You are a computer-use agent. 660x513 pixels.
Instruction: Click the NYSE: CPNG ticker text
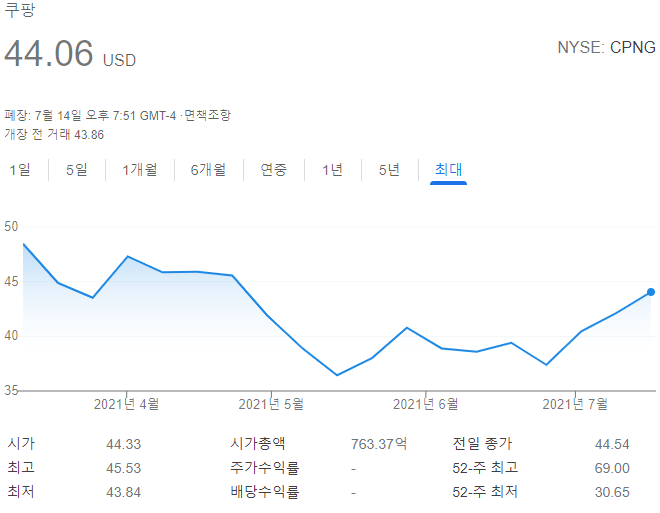click(607, 48)
